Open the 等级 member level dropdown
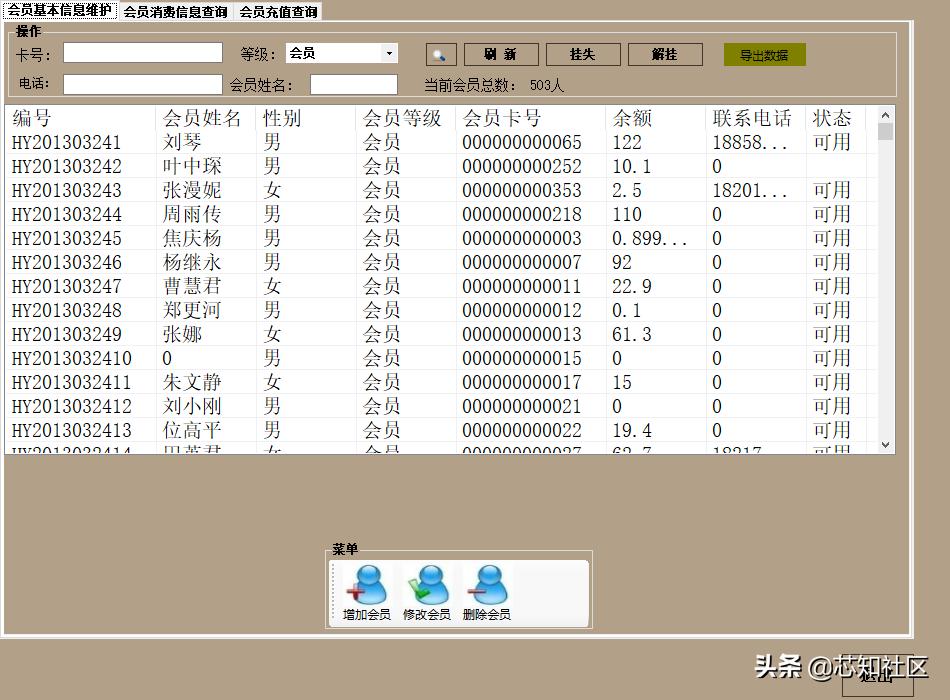 click(340, 53)
